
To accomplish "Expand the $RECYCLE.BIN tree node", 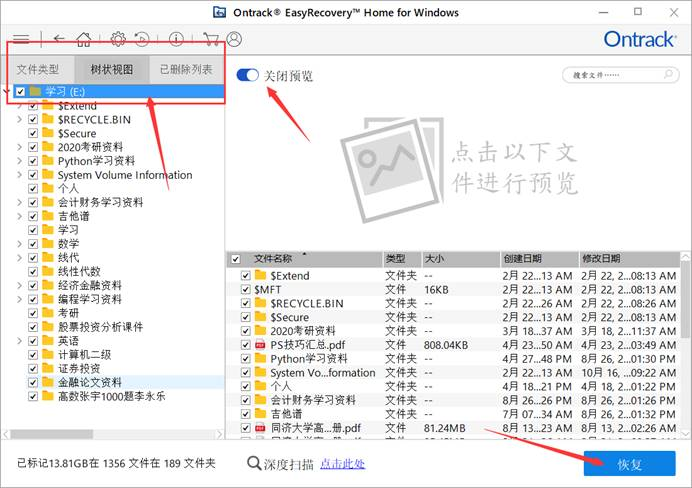I will pyautogui.click(x=19, y=120).
